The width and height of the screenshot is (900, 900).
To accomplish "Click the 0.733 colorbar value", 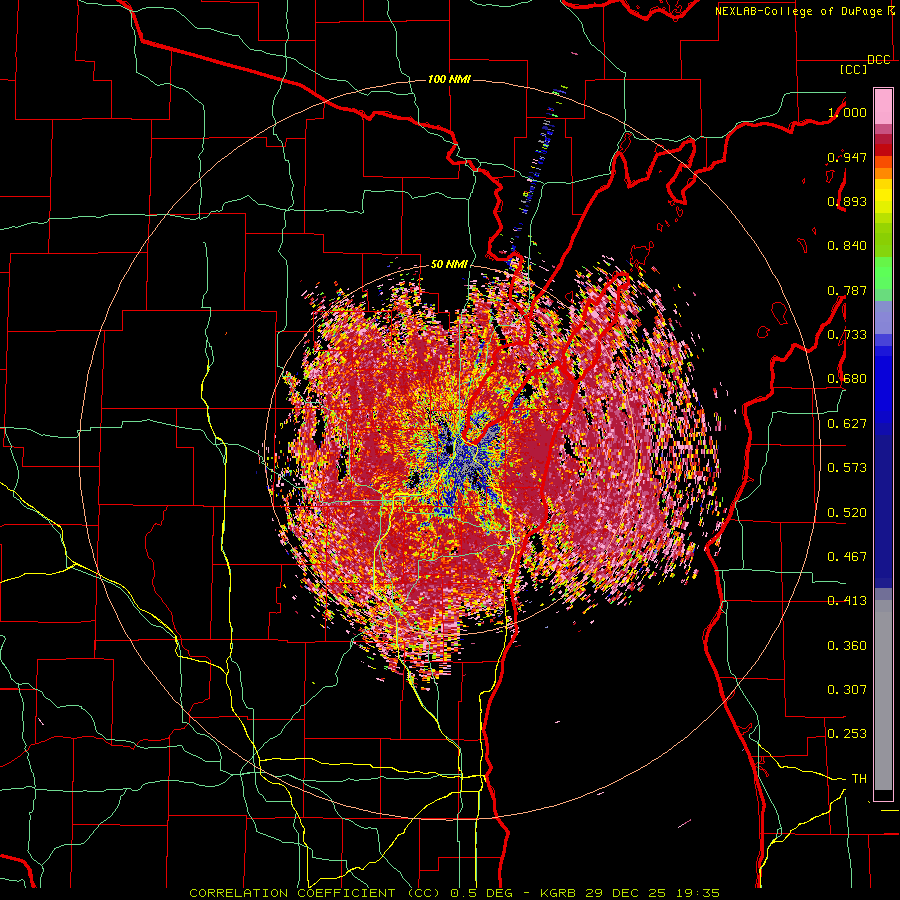I will pyautogui.click(x=847, y=335).
